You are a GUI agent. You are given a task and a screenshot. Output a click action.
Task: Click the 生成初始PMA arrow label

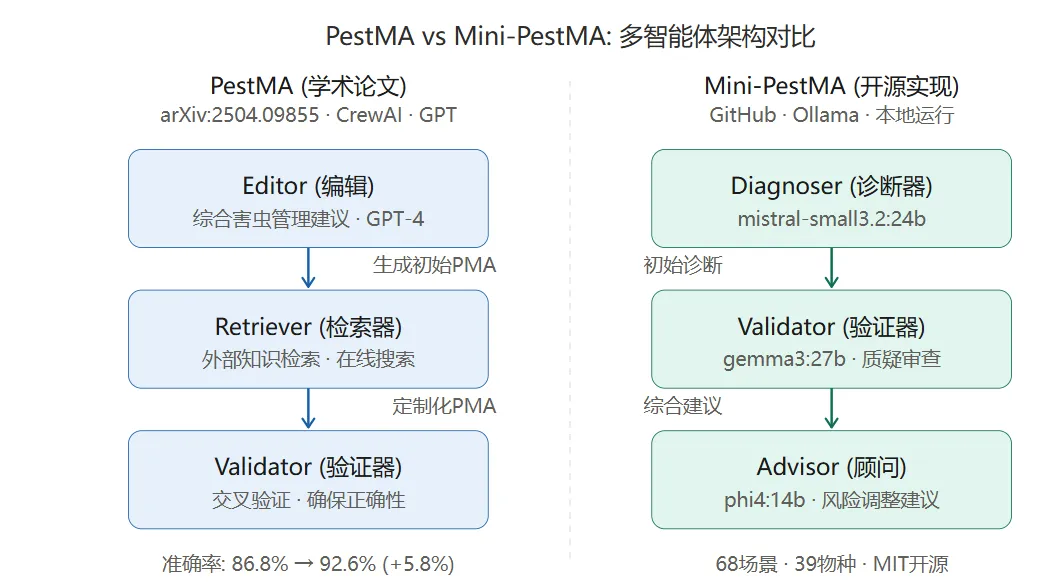[x=434, y=265]
